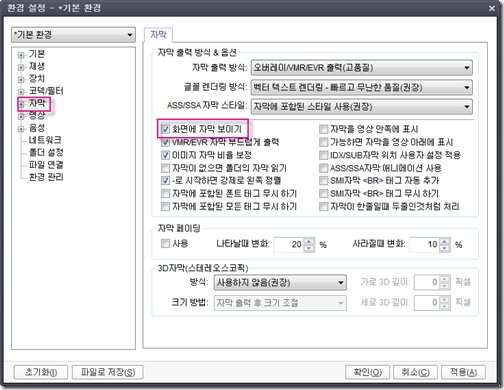Confirm settings with 확인(O) button
Viewport: 504px width, 390px height.
click(367, 372)
